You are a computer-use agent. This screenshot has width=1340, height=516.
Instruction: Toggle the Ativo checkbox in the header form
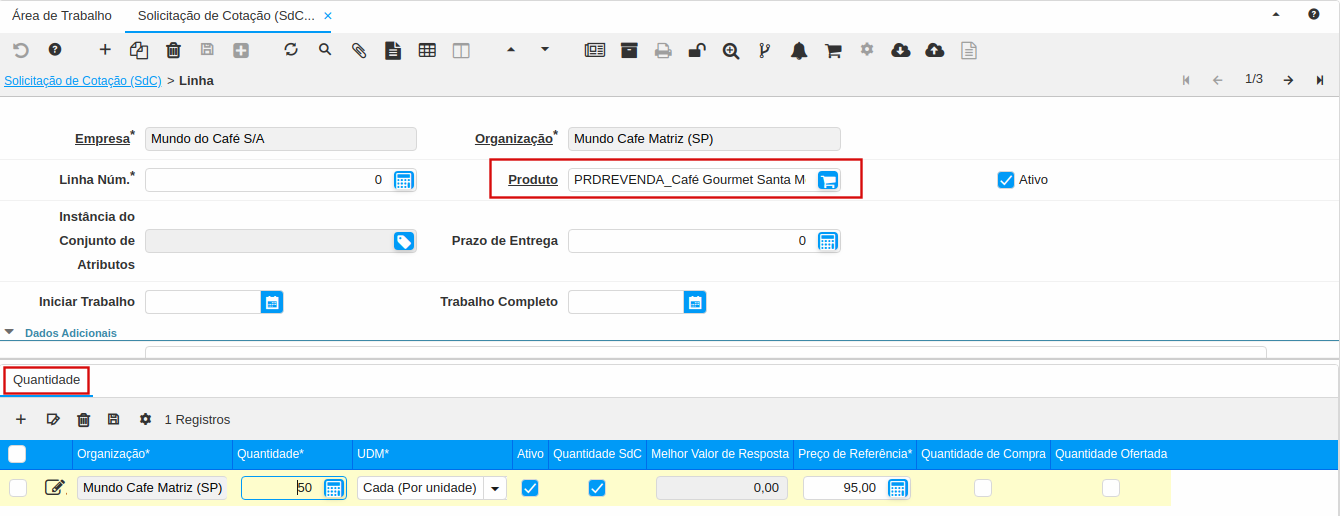tap(1006, 180)
